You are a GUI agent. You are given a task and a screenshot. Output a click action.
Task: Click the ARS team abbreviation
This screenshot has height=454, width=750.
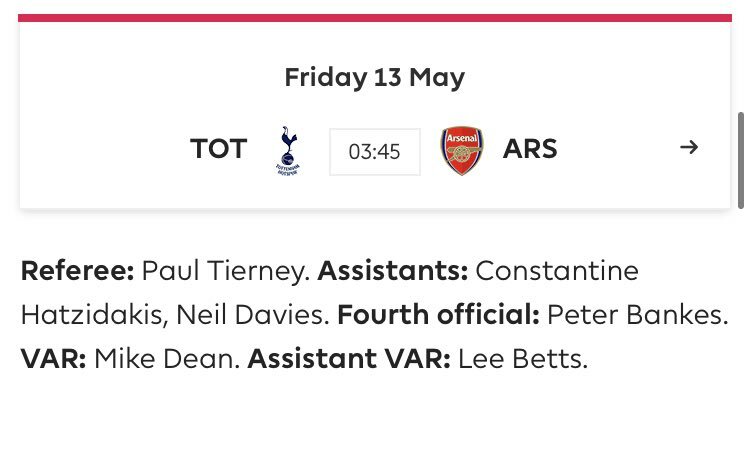[530, 149]
